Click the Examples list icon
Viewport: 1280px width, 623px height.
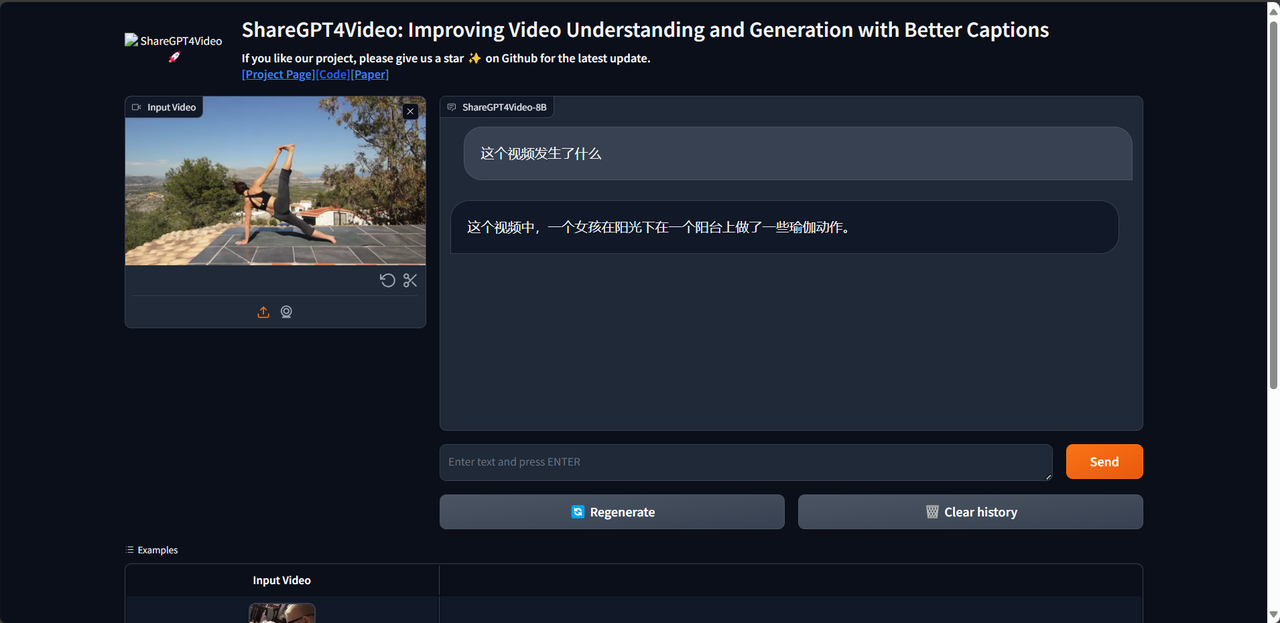pyautogui.click(x=130, y=550)
